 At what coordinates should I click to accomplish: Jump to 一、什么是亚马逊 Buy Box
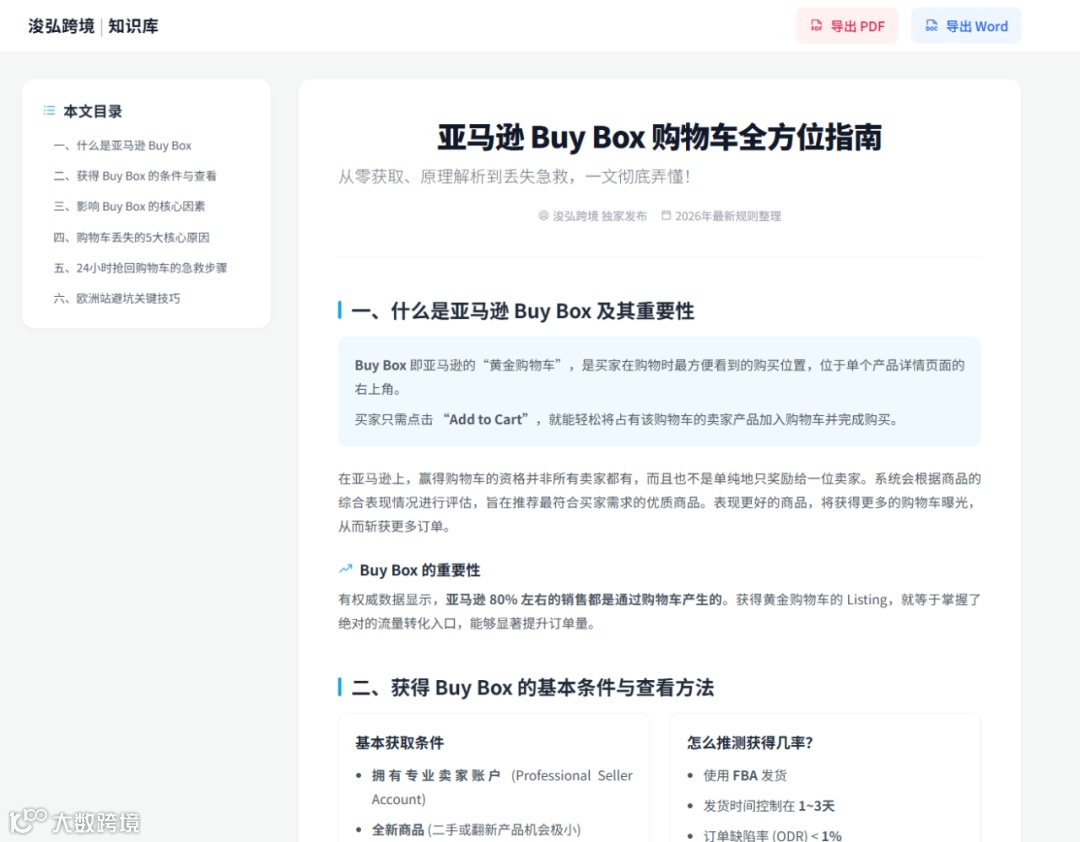tap(123, 145)
